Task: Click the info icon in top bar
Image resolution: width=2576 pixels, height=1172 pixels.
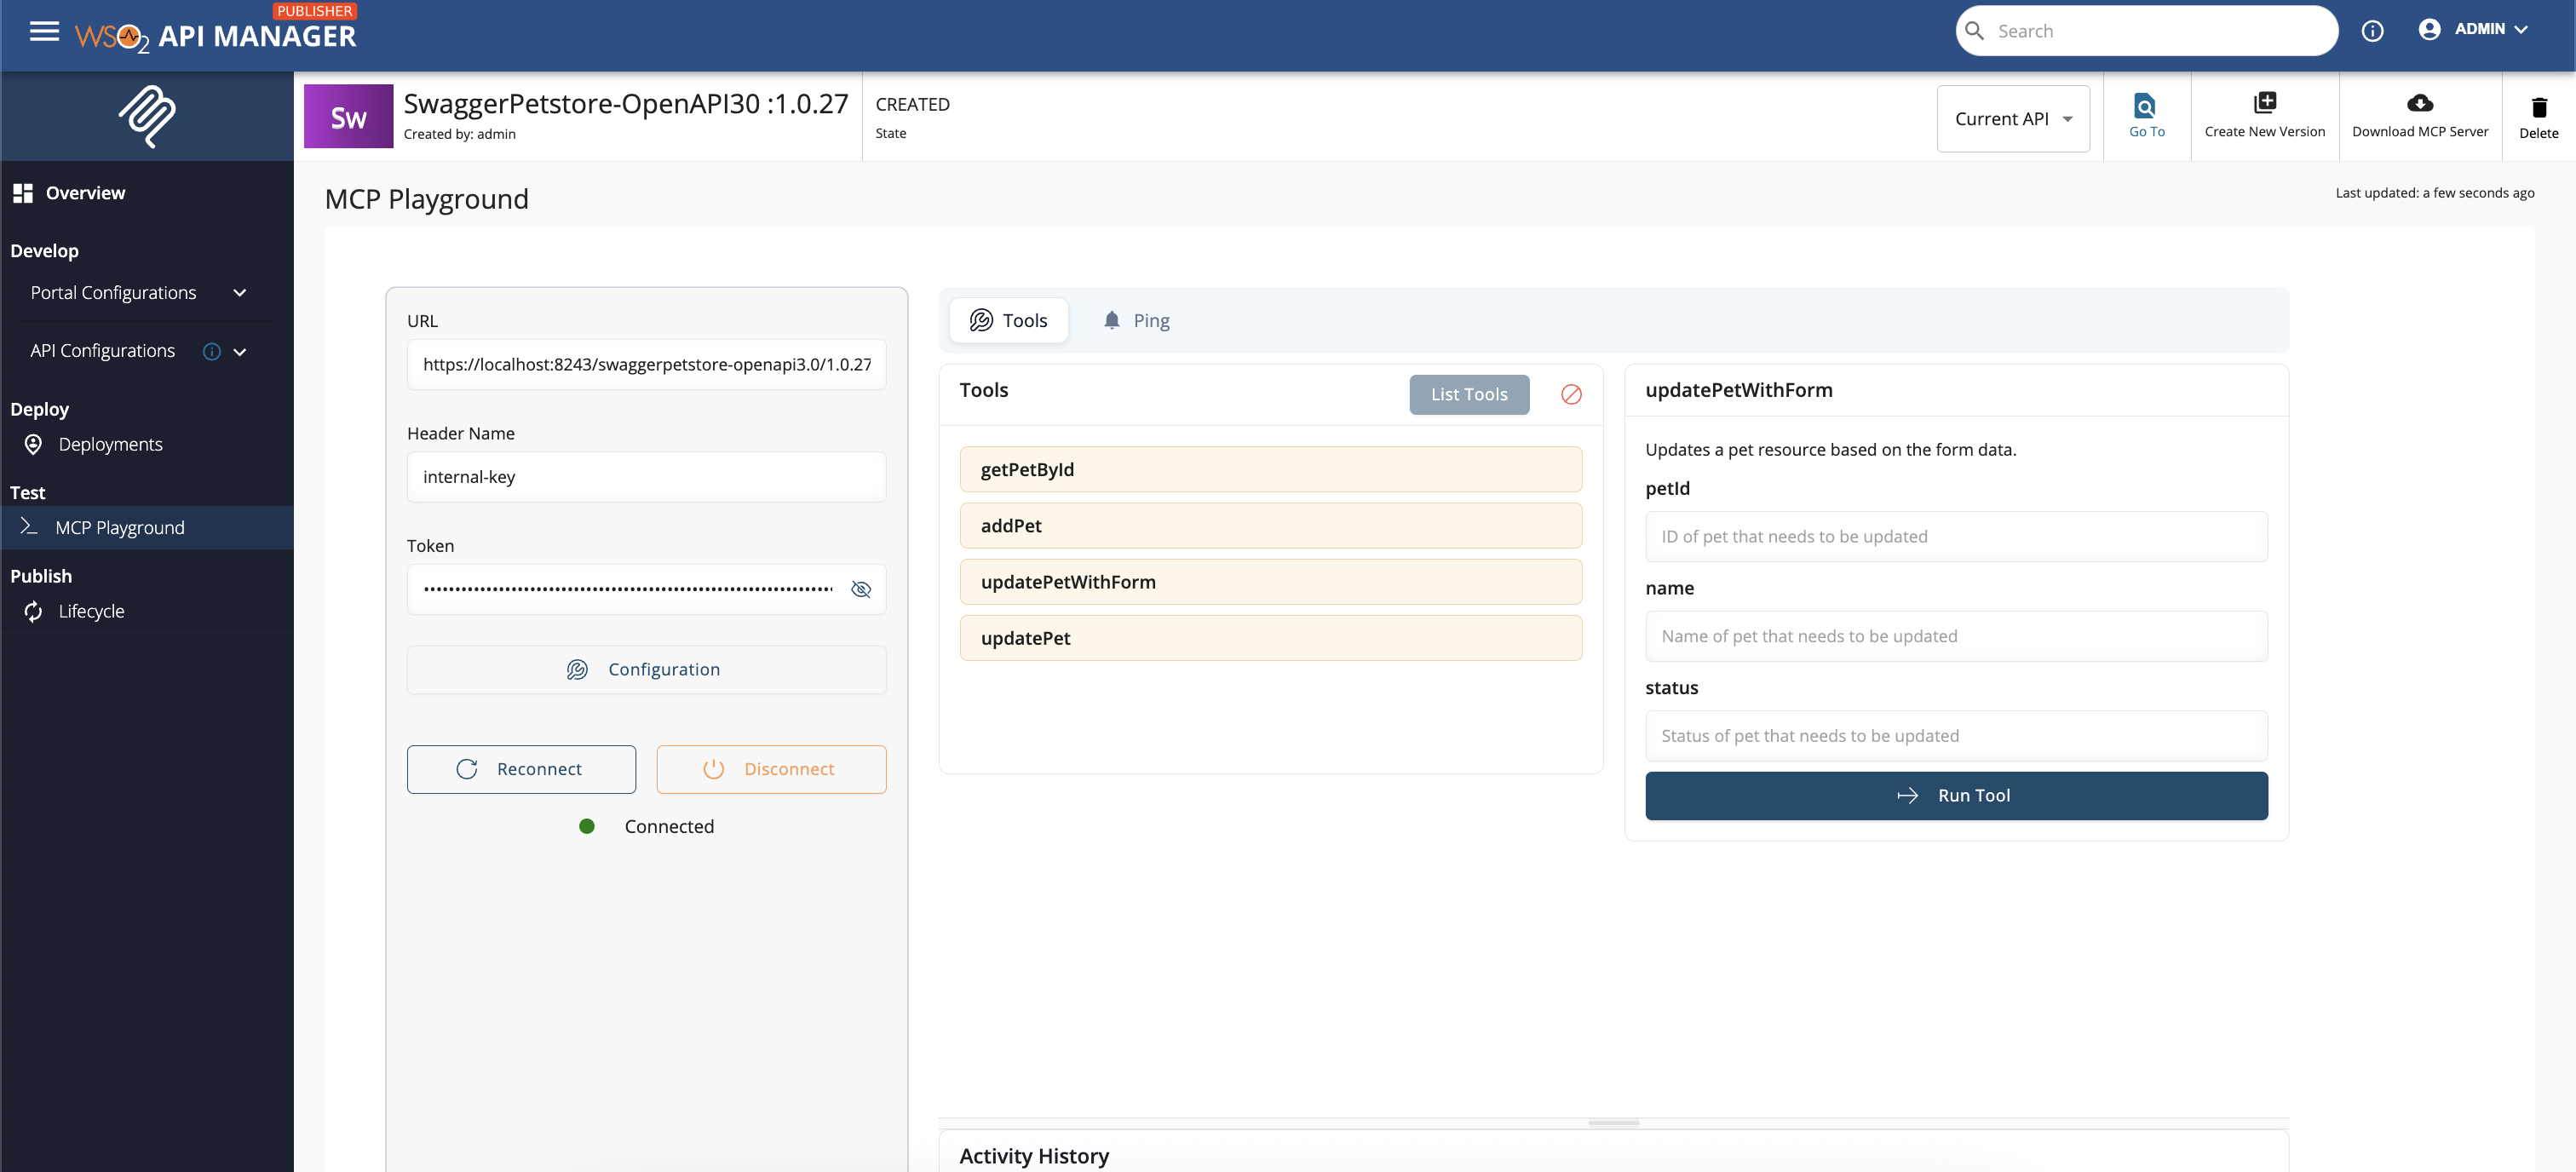Action: coord(2372,31)
